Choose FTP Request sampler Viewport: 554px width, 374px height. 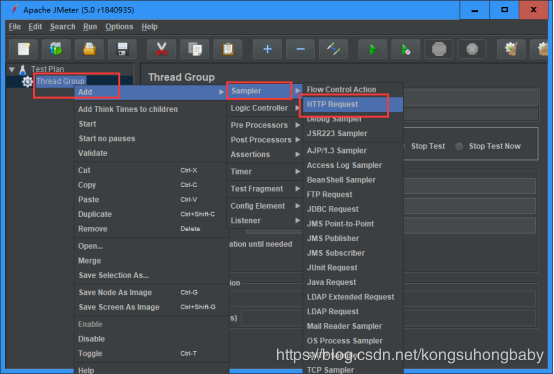(353, 195)
